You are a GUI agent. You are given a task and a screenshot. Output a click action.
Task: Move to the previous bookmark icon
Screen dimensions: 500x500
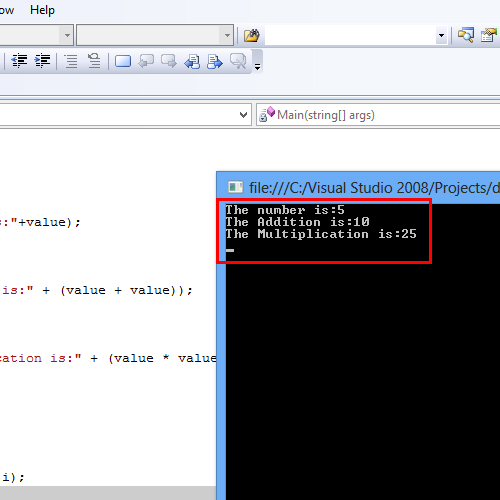pyautogui.click(x=146, y=61)
